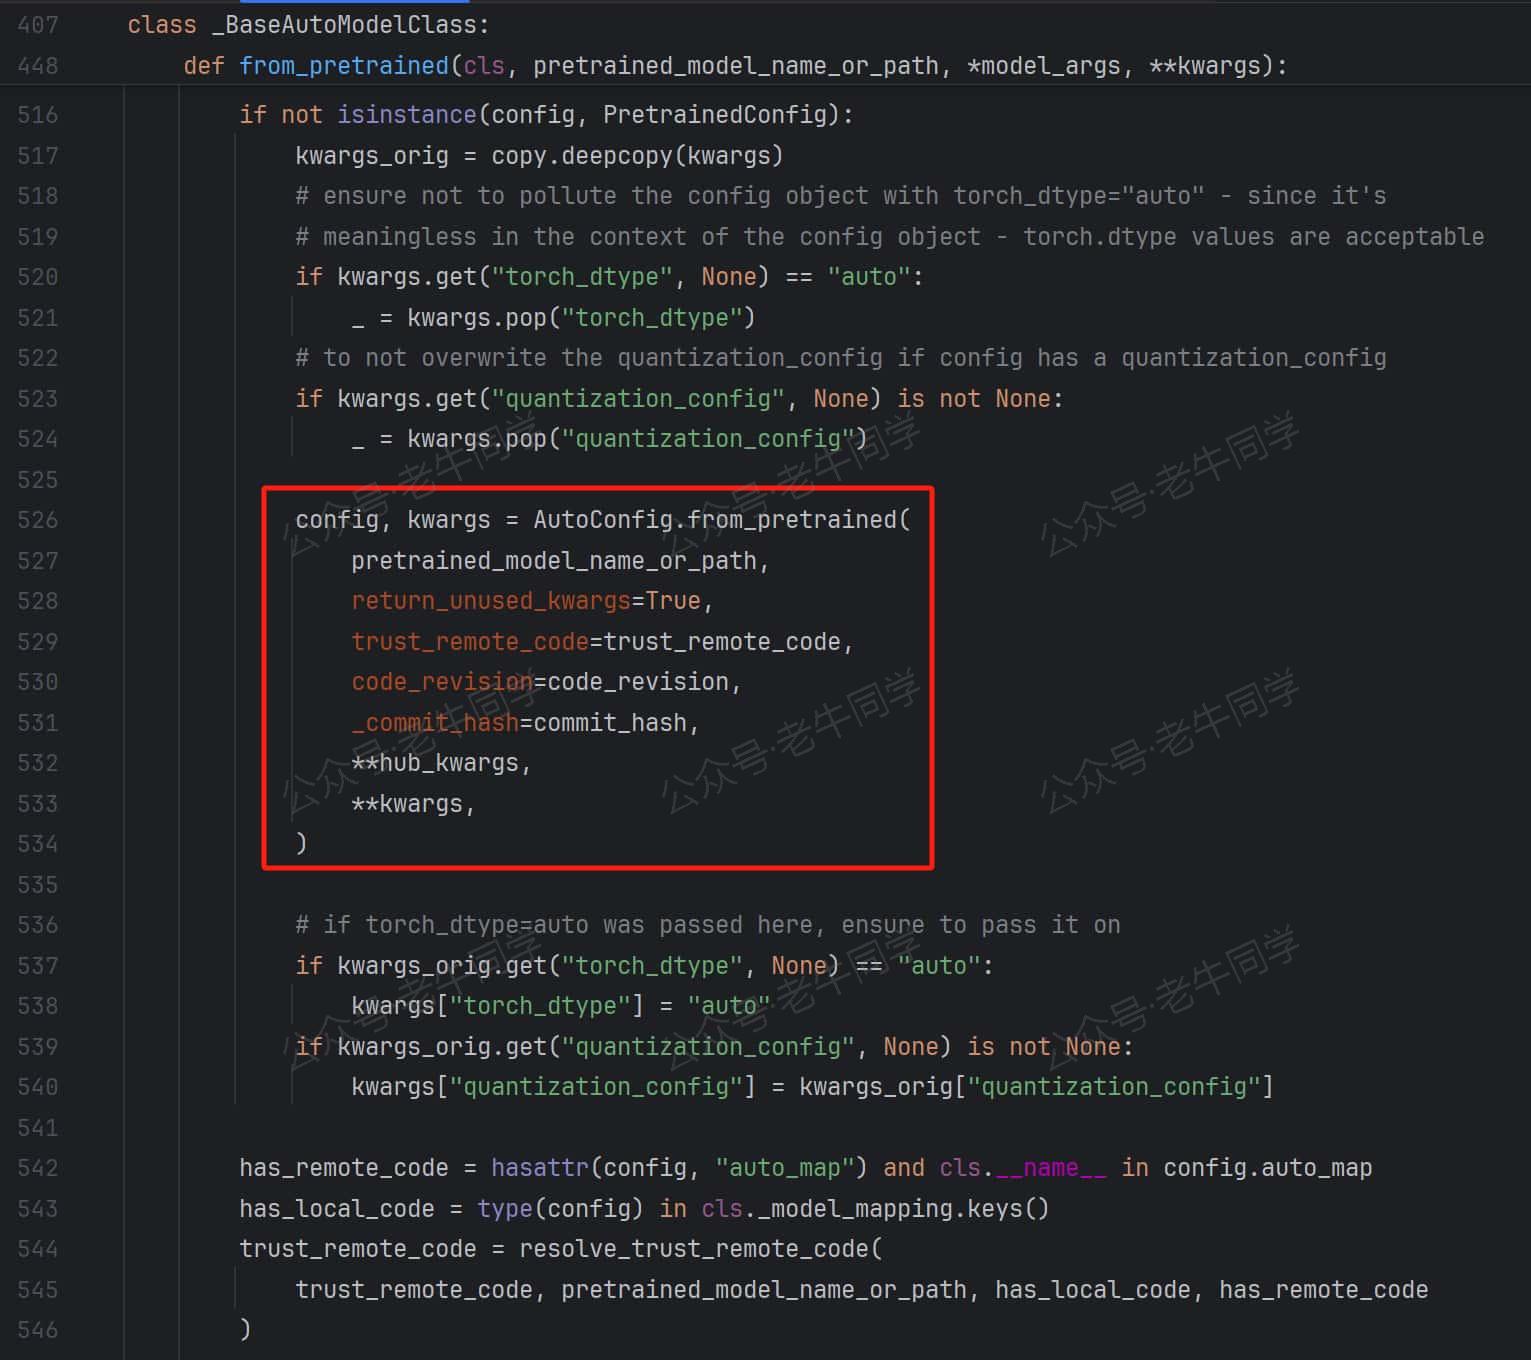The height and width of the screenshot is (1360, 1531).
Task: Jump to sticky header class _BaseAutoModelClass
Action: pyautogui.click(x=308, y=25)
